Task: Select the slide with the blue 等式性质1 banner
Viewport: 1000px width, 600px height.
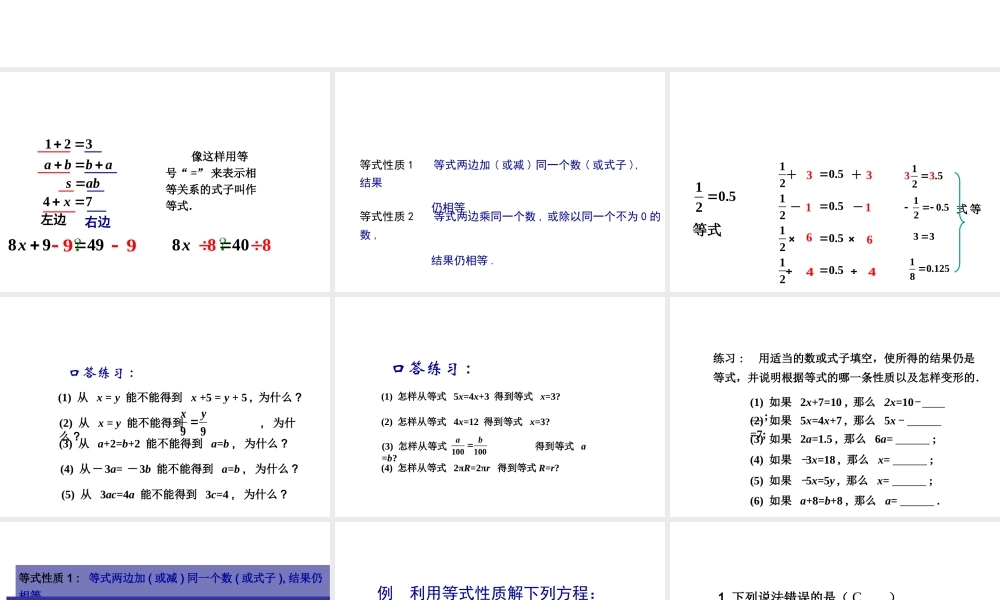Action: click(165, 561)
